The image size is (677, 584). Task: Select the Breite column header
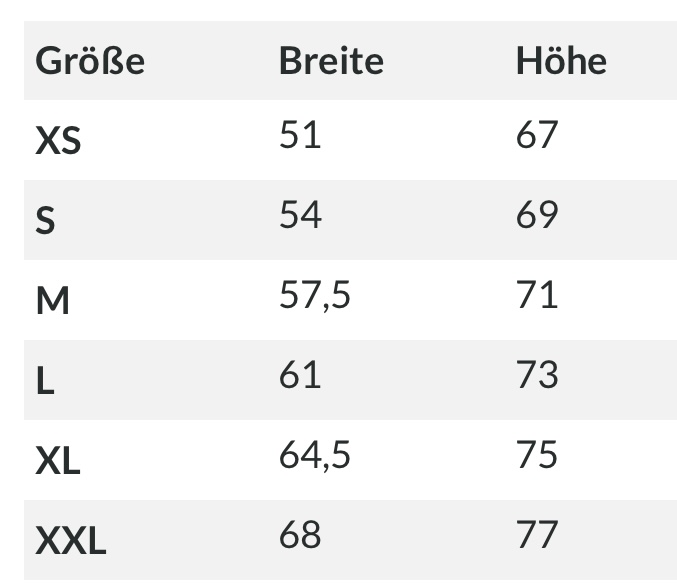(331, 62)
